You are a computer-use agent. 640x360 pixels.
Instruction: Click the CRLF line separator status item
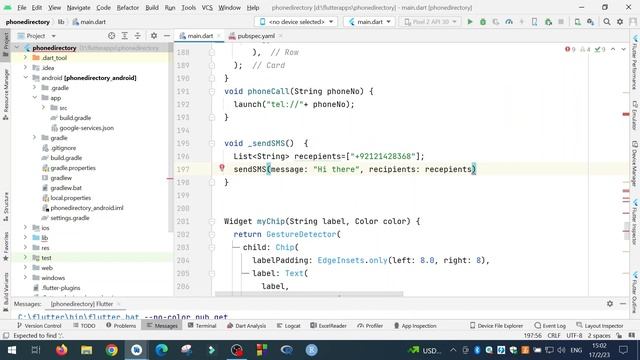554,336
